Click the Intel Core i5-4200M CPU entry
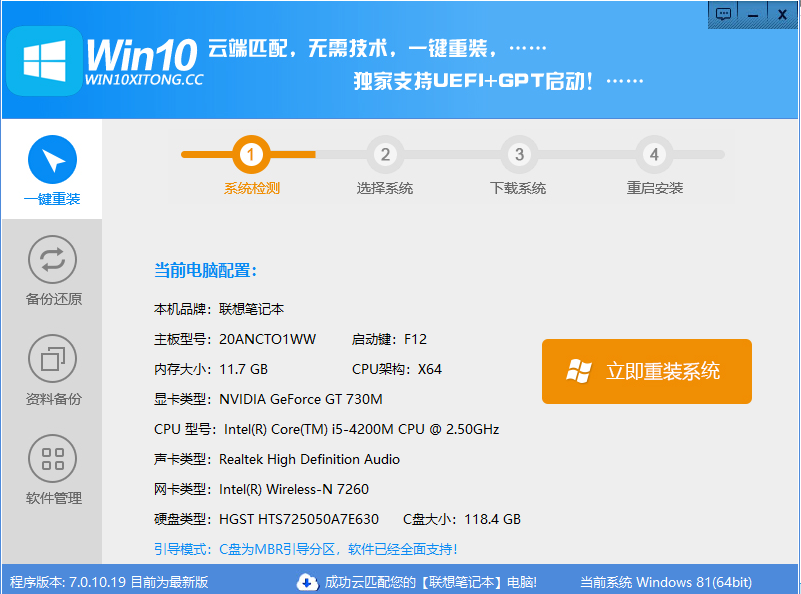The width and height of the screenshot is (801, 594). click(361, 430)
